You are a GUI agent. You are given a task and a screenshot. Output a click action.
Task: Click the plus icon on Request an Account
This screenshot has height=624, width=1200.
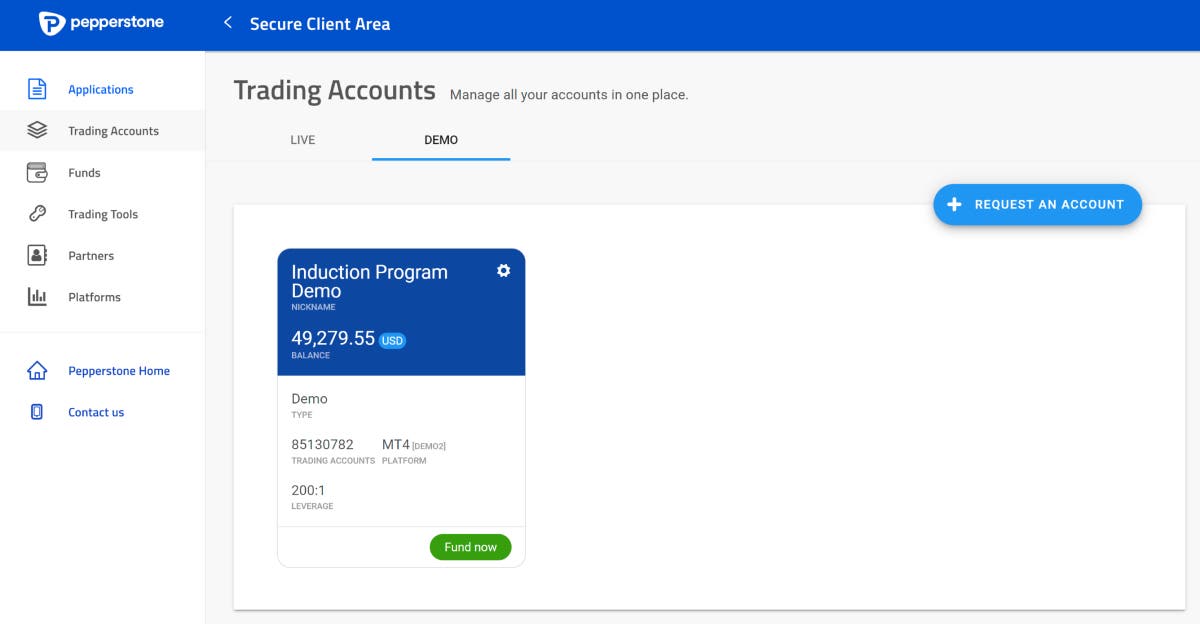click(x=953, y=204)
